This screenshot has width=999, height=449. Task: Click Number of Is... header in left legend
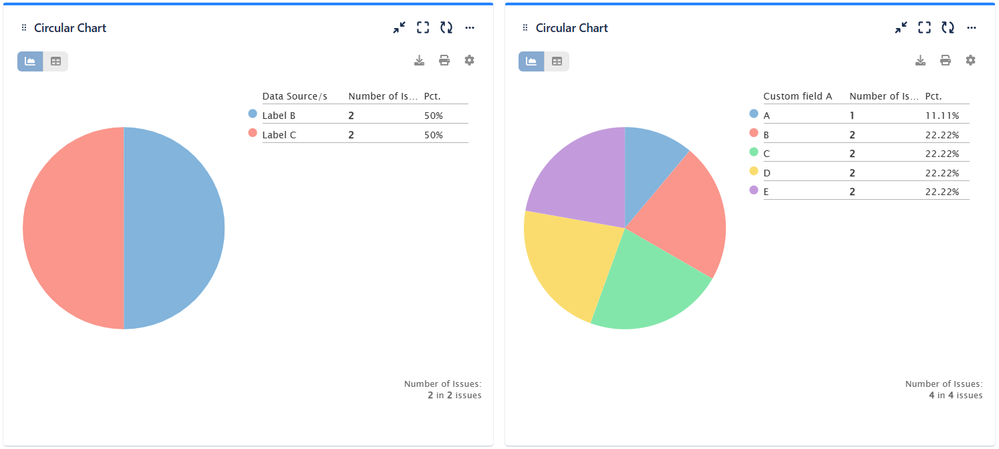383,96
